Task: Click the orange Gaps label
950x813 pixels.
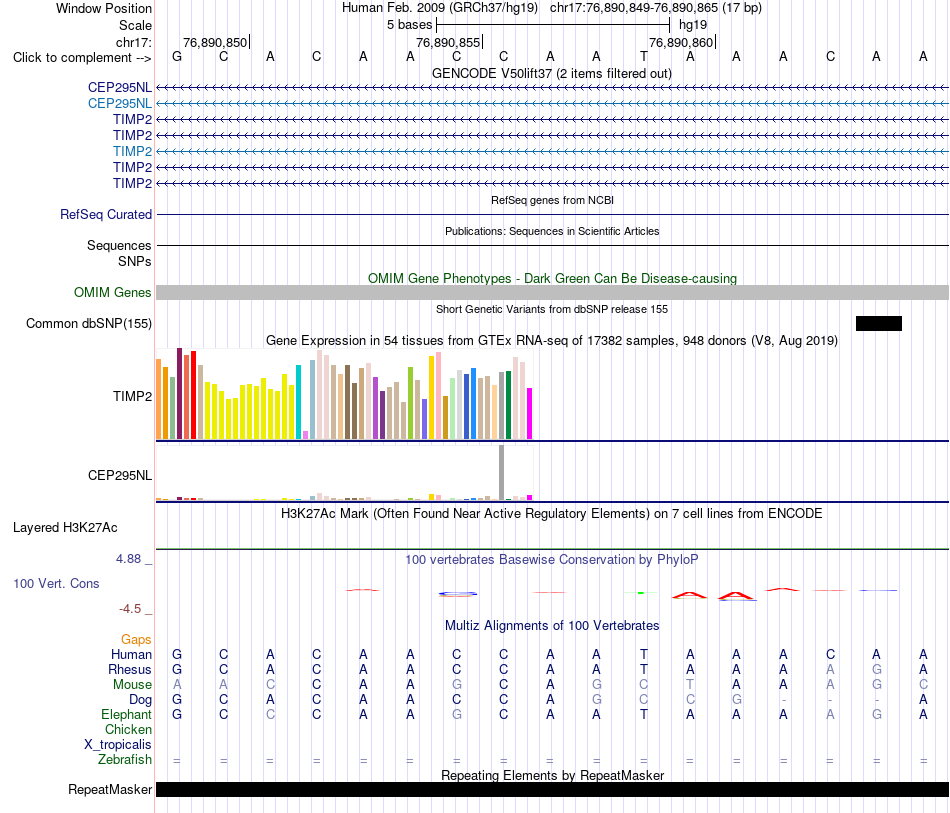Action: pyautogui.click(x=136, y=640)
